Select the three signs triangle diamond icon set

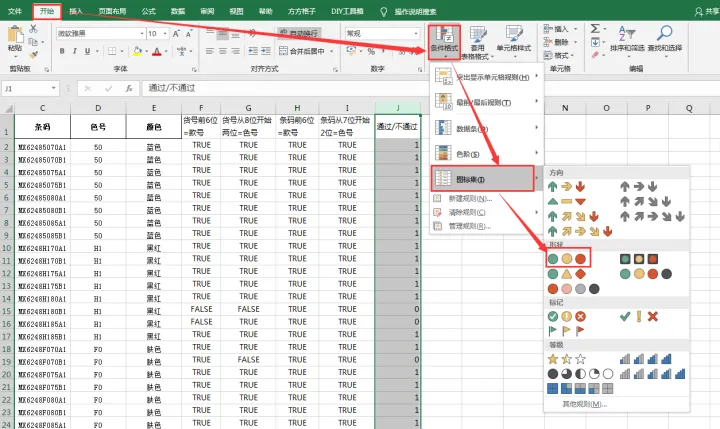567,274
